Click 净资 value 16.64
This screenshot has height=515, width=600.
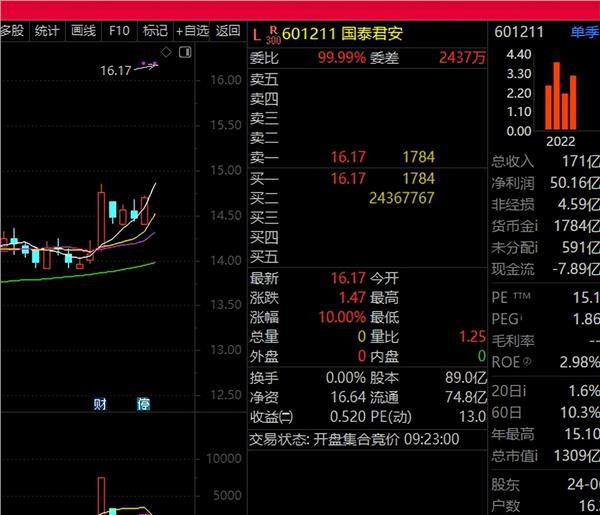tap(348, 397)
